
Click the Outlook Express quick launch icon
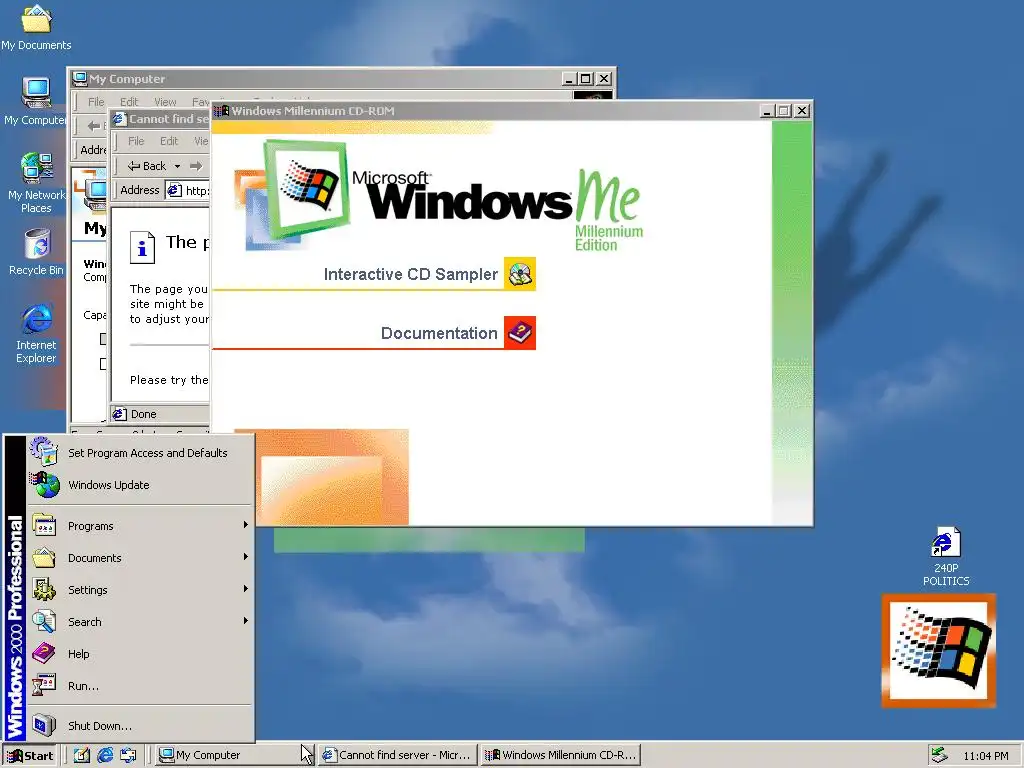point(128,756)
